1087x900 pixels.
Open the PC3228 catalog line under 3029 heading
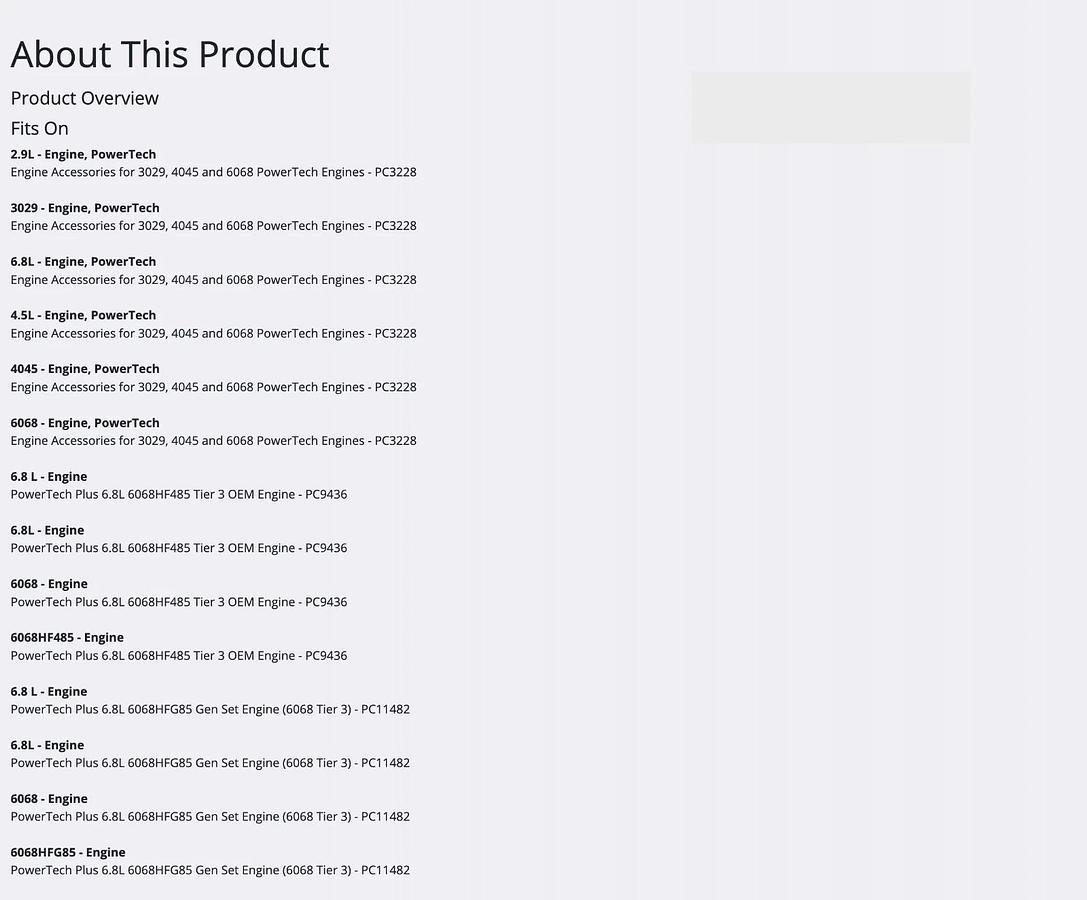tap(213, 226)
